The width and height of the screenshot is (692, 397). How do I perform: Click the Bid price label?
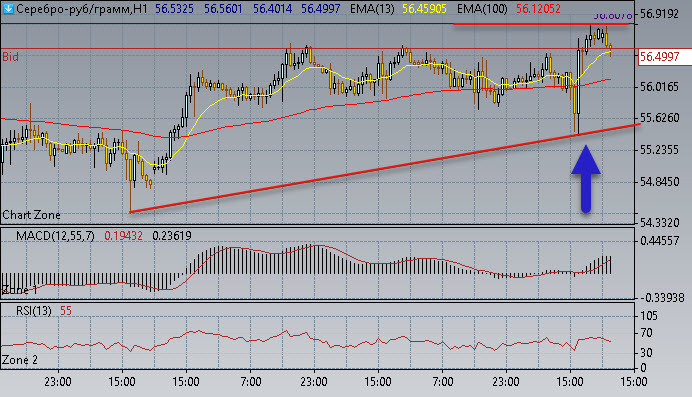[x=11, y=56]
